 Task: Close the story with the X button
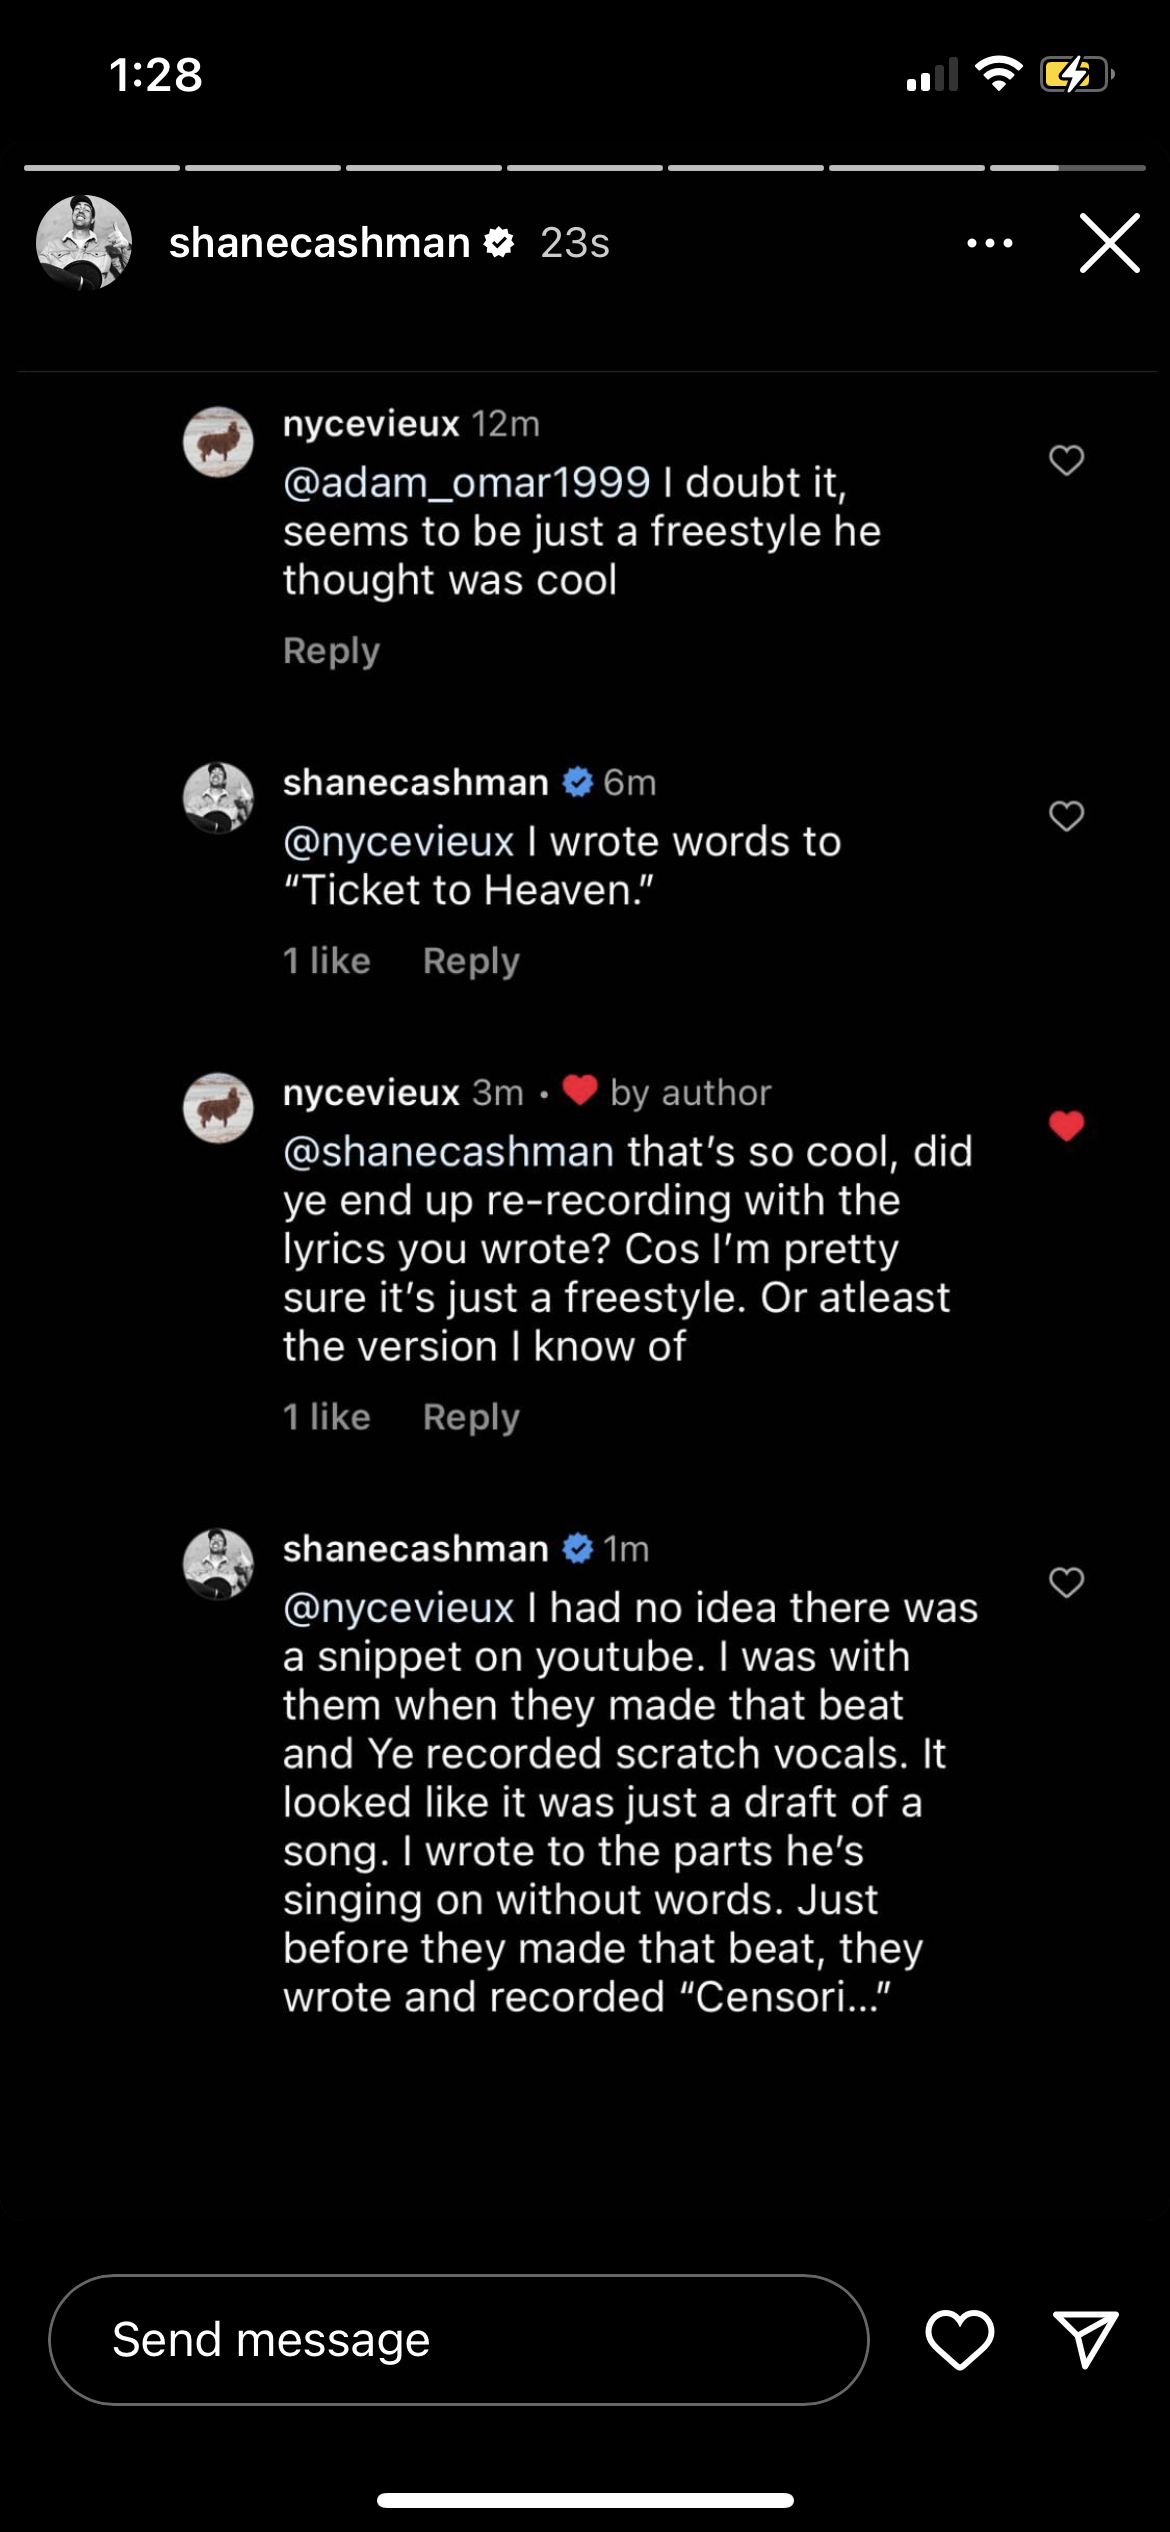pos(1109,243)
